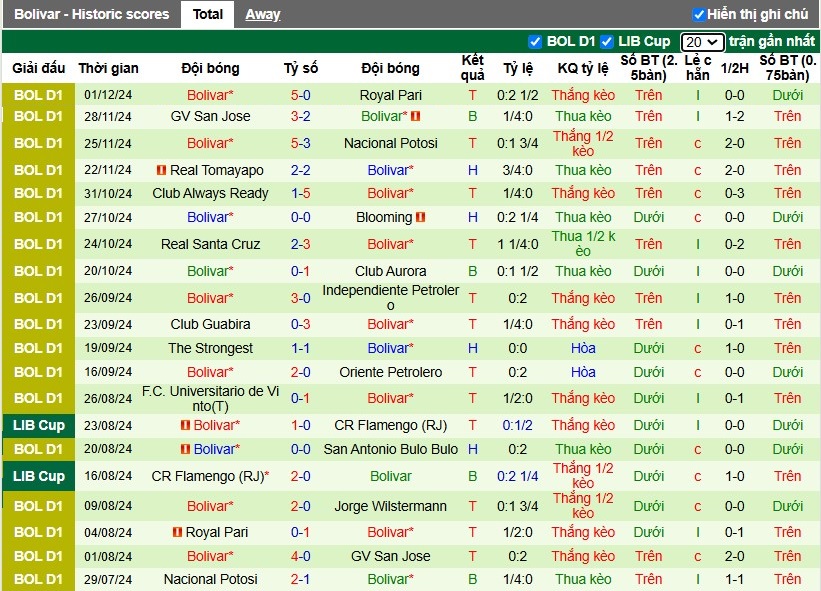This screenshot has height=591, width=821.
Task: Click red card icon beside Bolivar on 23/08/24
Action: (x=185, y=425)
